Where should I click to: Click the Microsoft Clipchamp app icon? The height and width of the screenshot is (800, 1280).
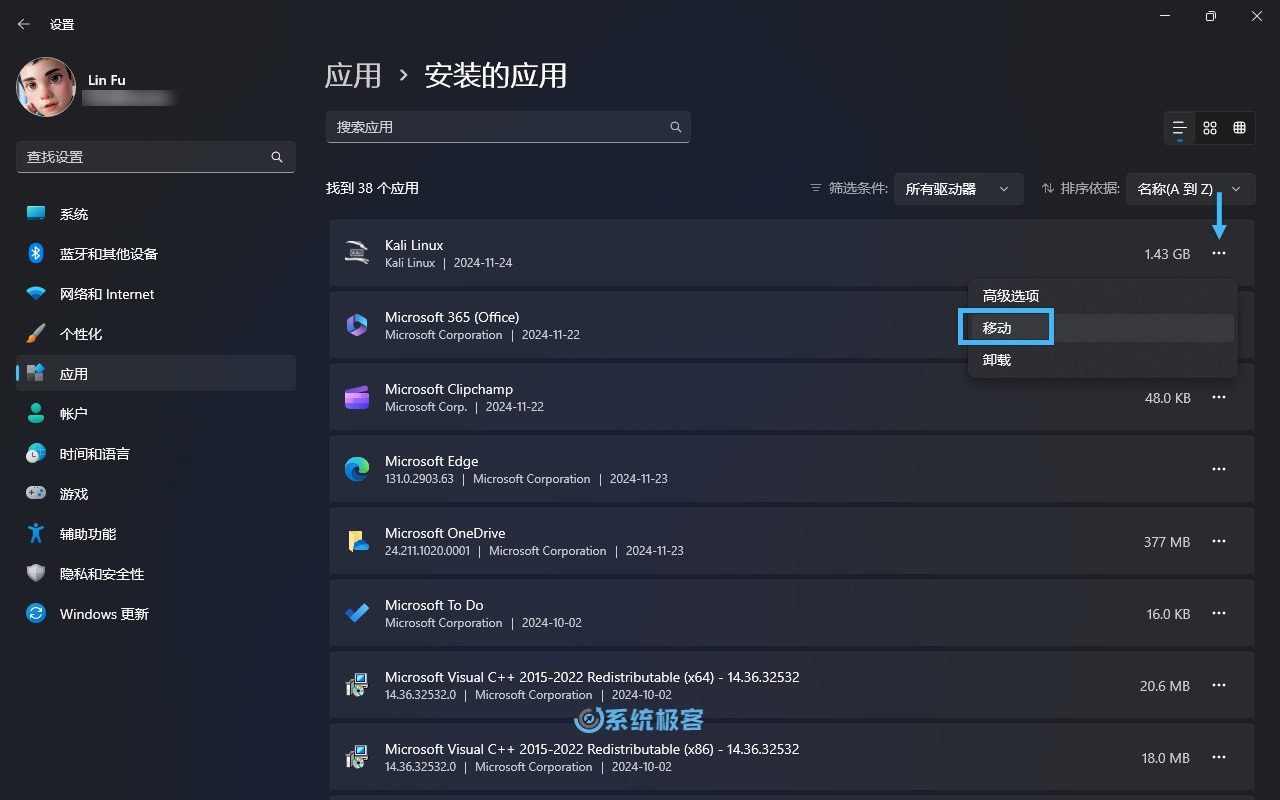point(357,397)
